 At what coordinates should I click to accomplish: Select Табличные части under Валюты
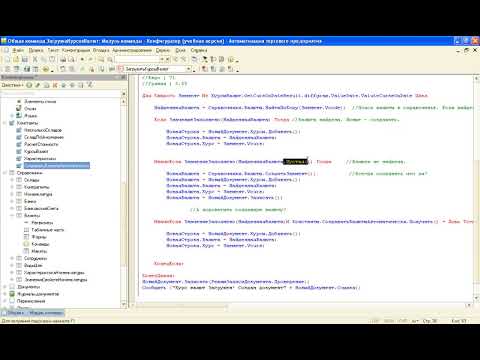click(47, 230)
